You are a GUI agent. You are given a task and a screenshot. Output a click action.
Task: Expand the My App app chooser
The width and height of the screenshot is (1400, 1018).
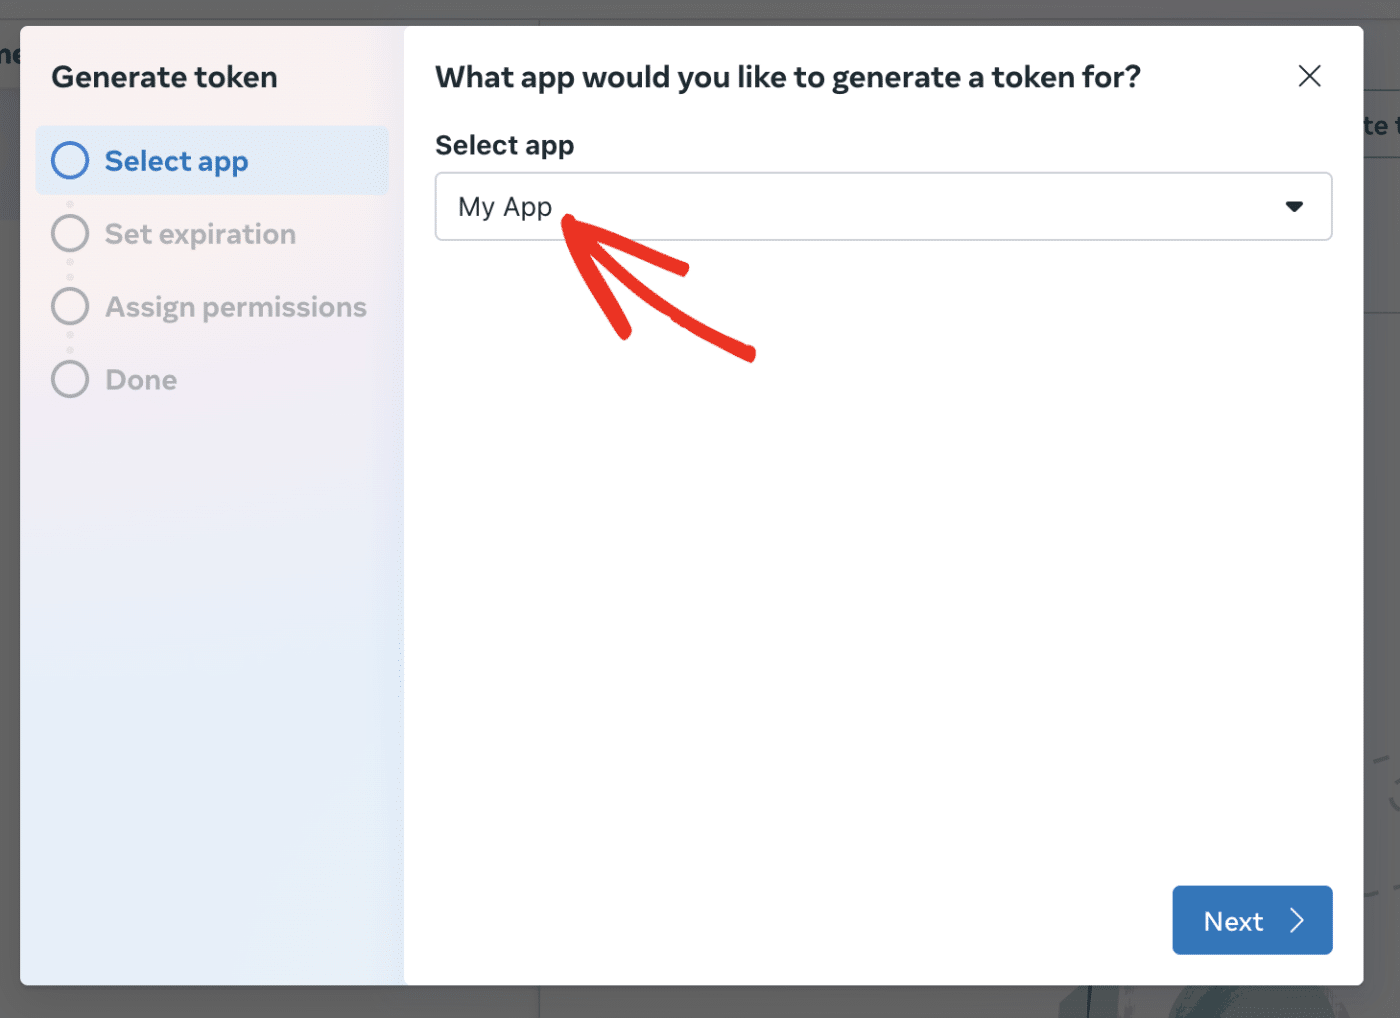(883, 207)
